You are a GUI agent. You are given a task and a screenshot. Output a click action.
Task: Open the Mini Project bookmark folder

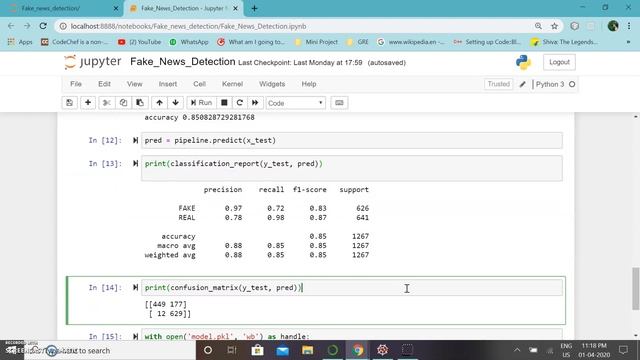pyautogui.click(x=316, y=42)
